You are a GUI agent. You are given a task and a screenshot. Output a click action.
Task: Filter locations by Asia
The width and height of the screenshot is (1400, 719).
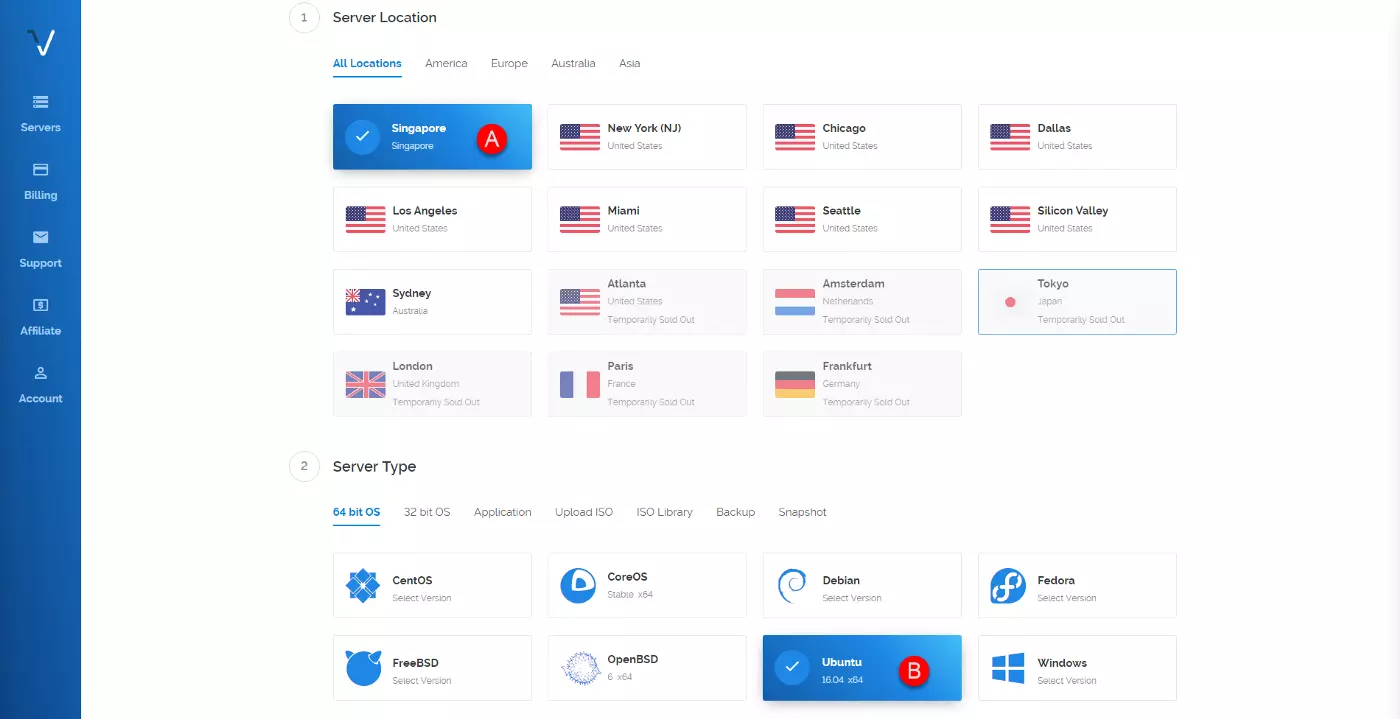pyautogui.click(x=629, y=63)
